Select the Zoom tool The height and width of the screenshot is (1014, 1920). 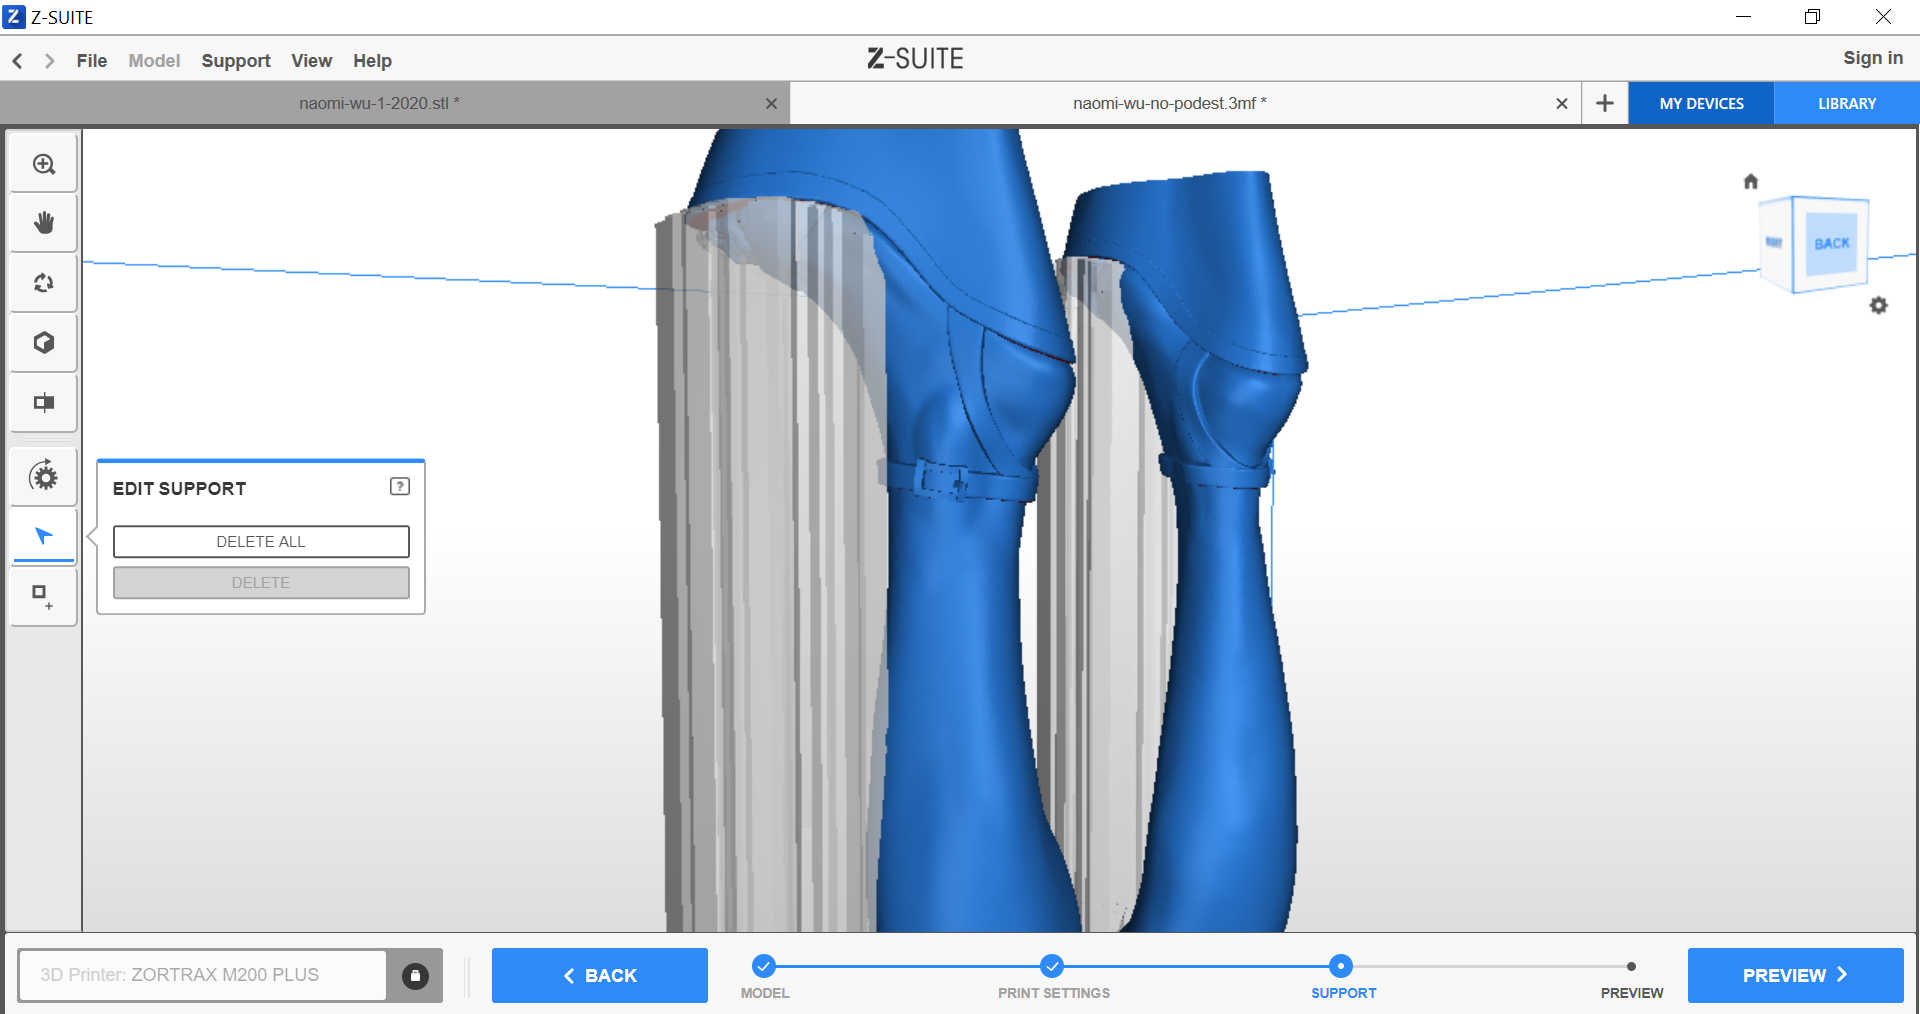(x=43, y=162)
